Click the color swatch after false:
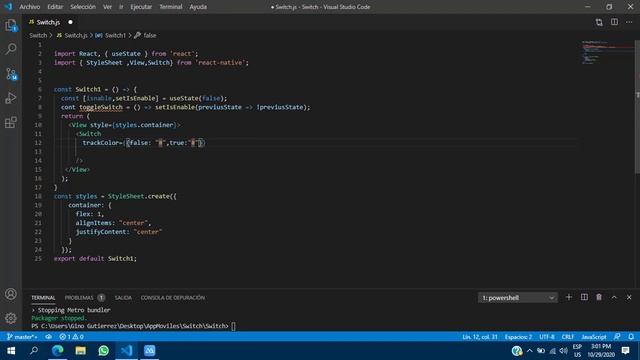Image resolution: width=640 pixels, height=360 pixels. [160, 142]
